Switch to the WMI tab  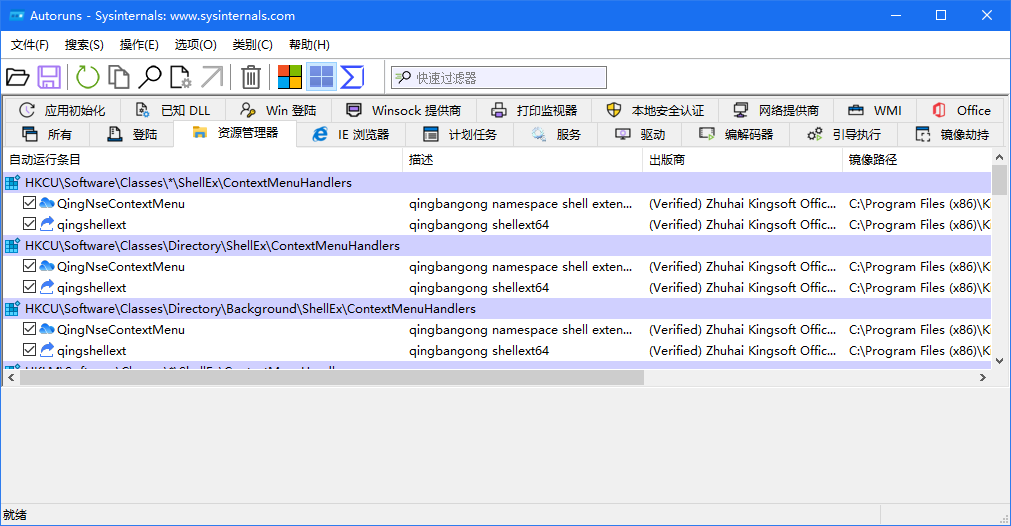[x=875, y=110]
